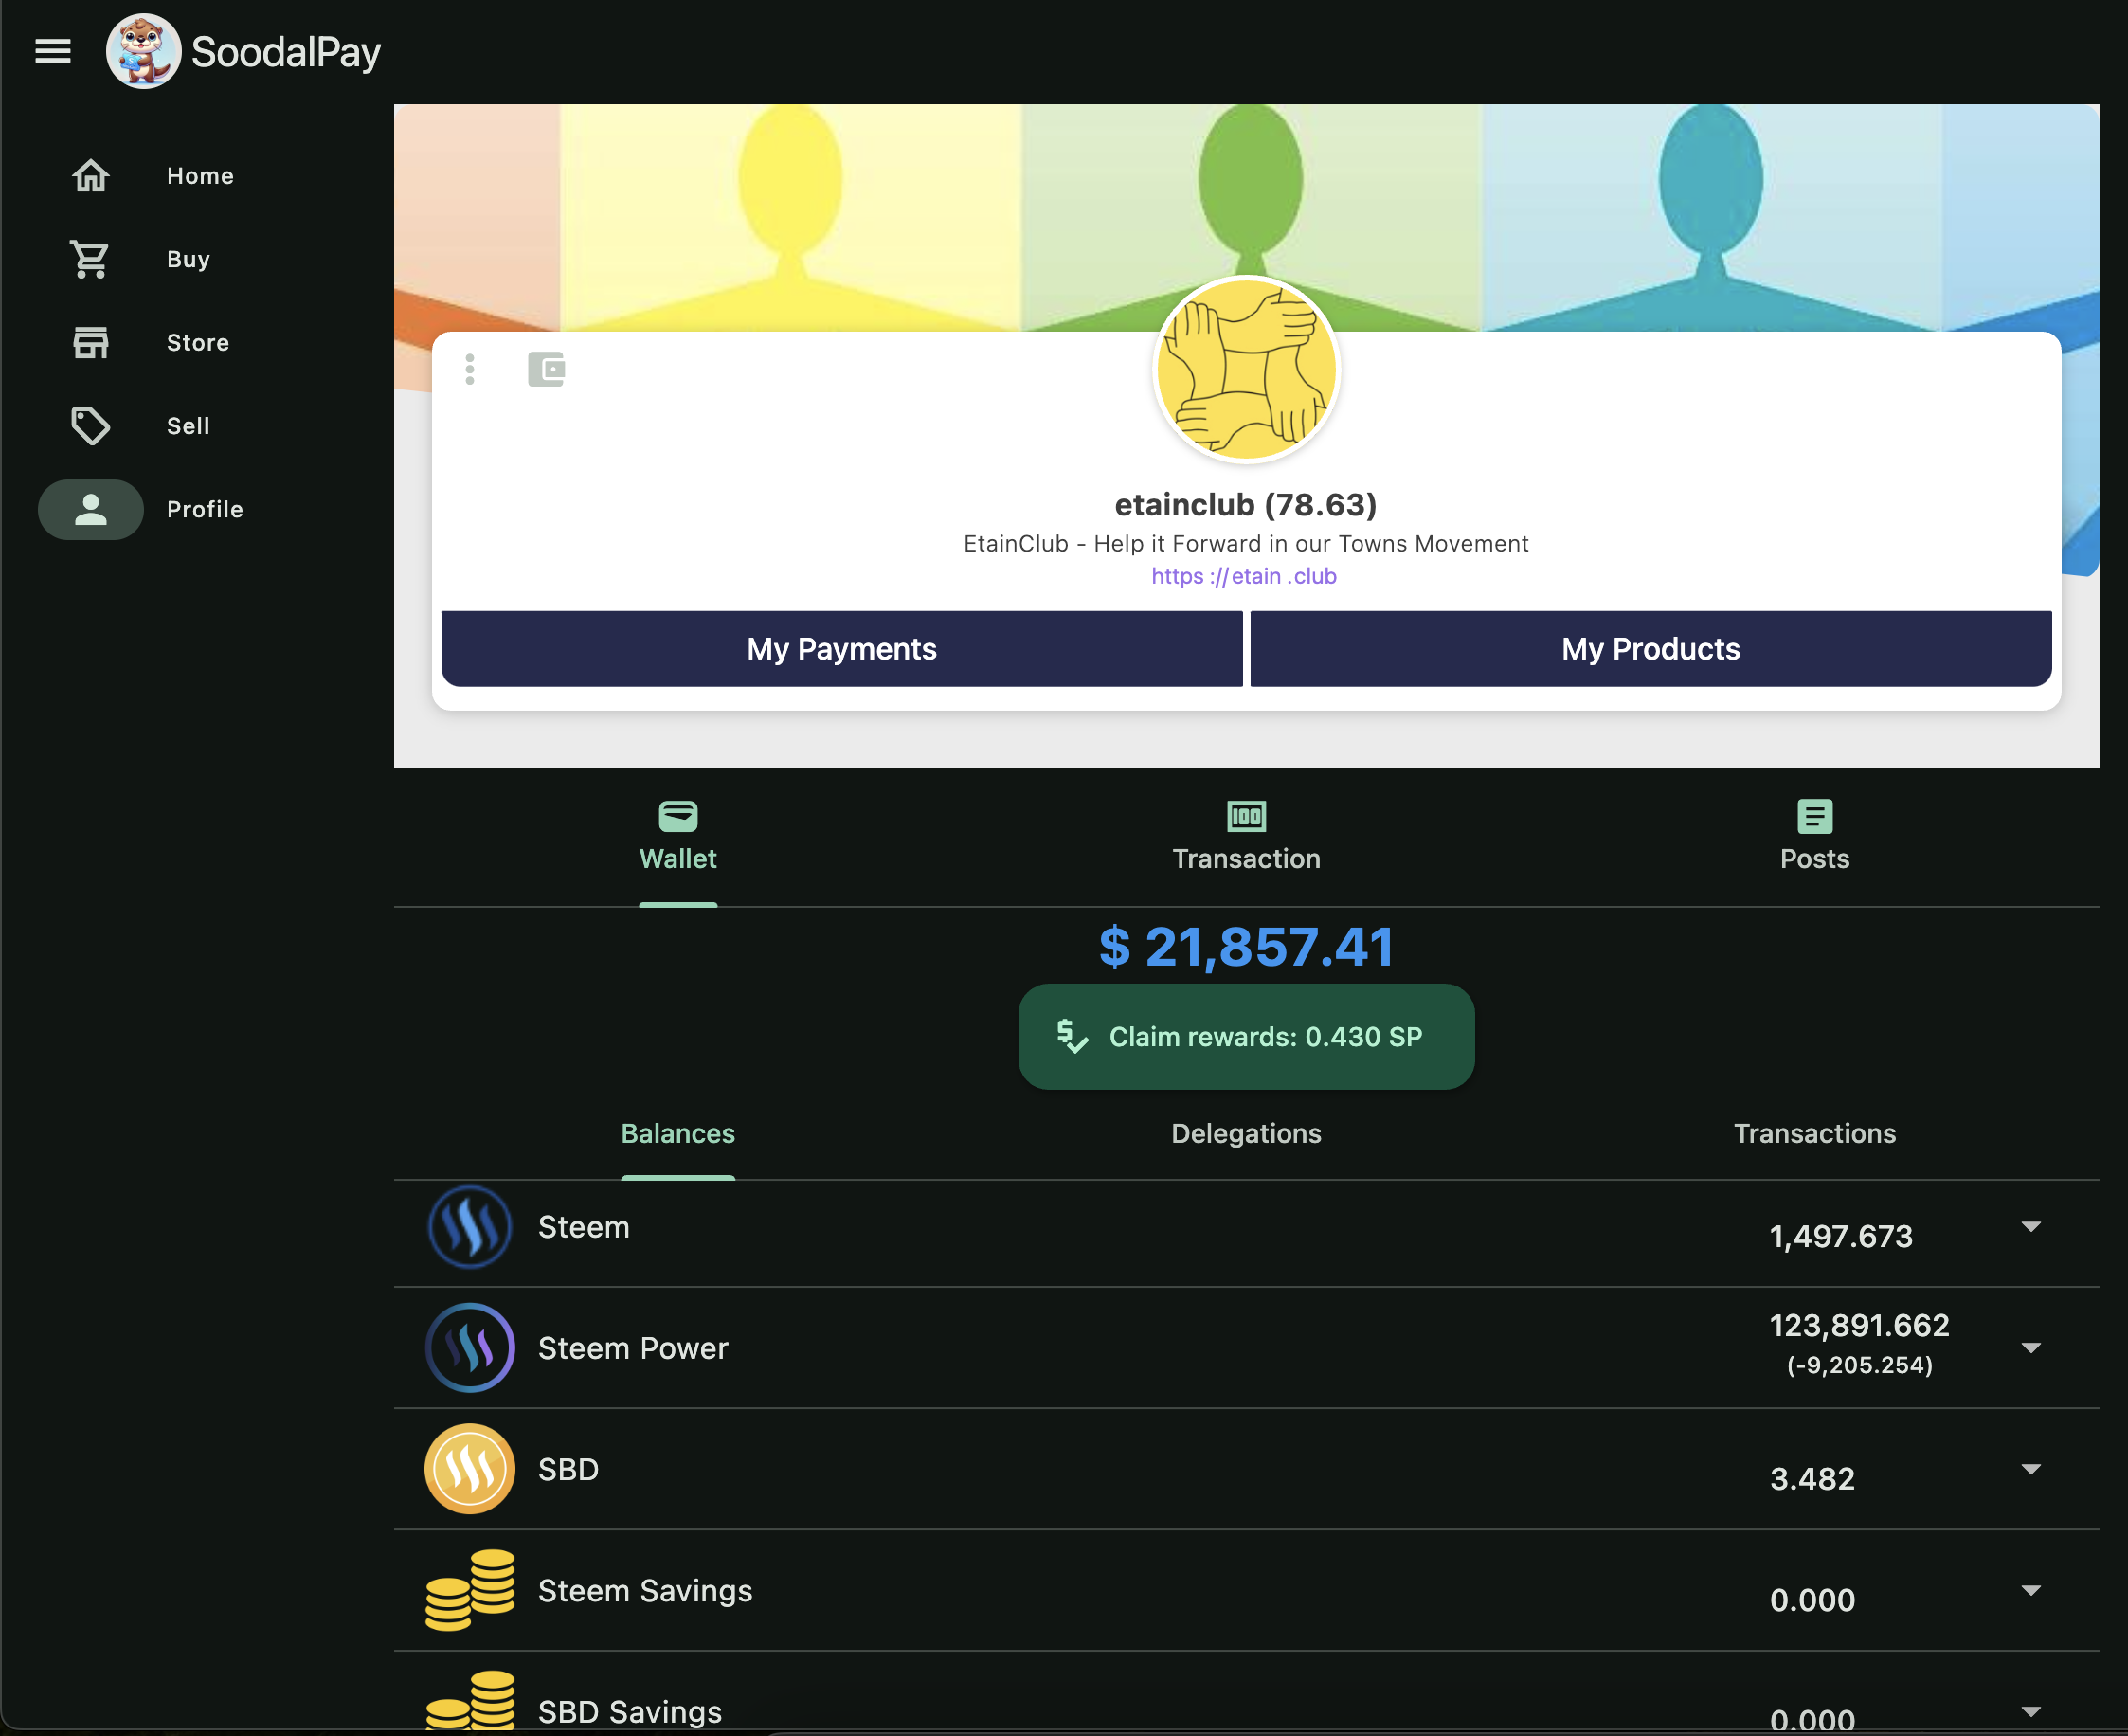Screen dimensions: 2128x1736
Task: Expand the Steem Savings dropdown arrow
Action: 2031,1590
